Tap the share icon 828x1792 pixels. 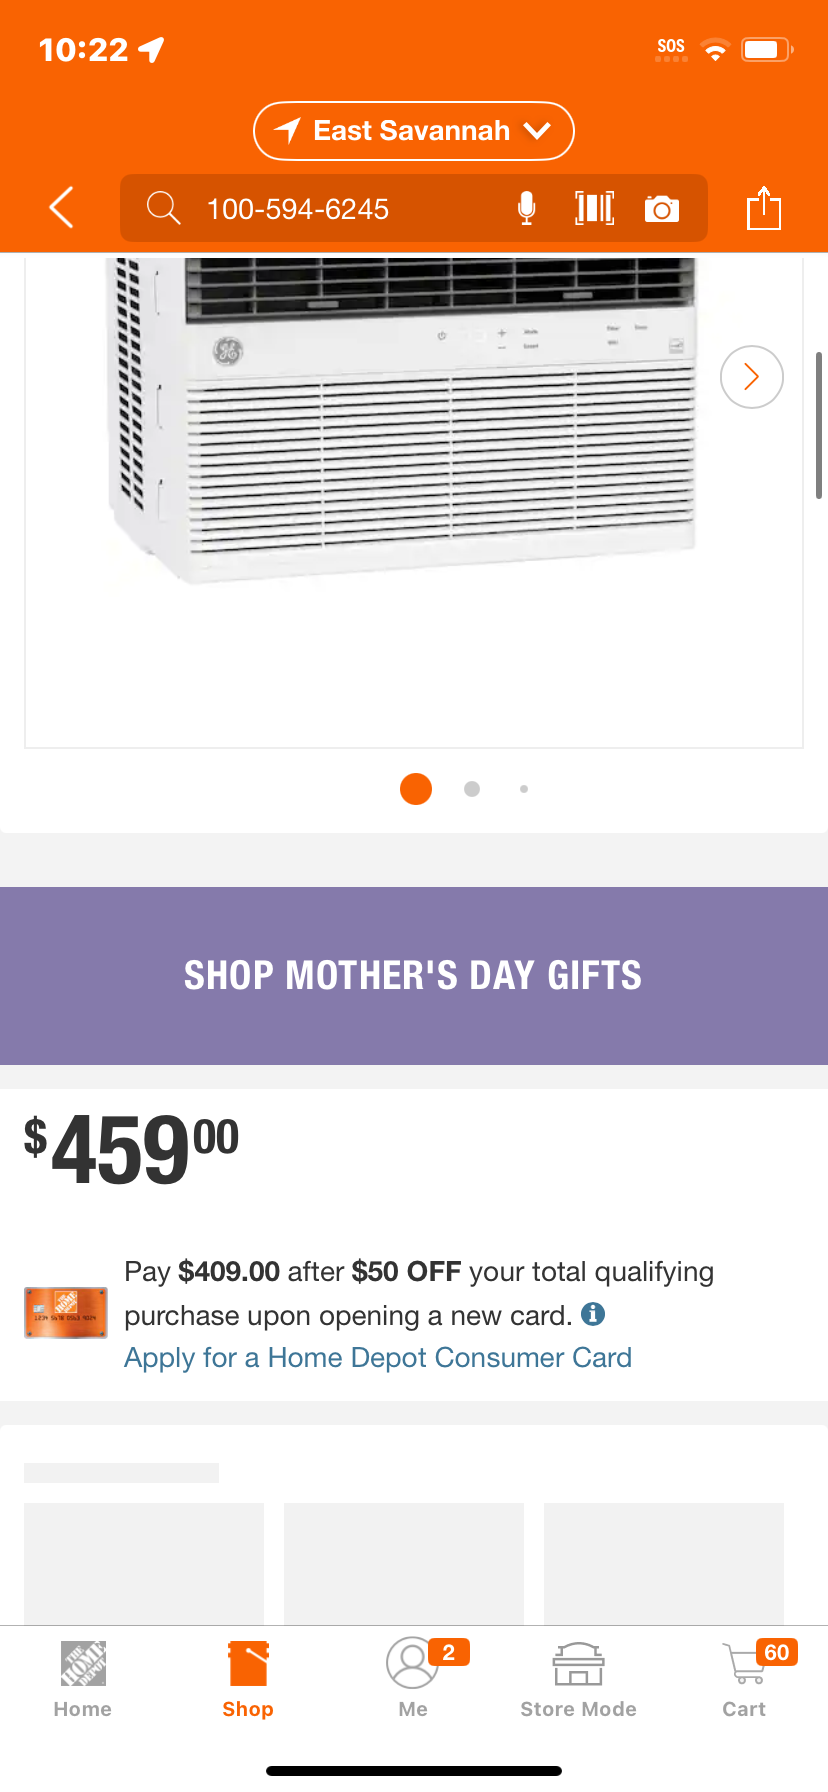764,208
